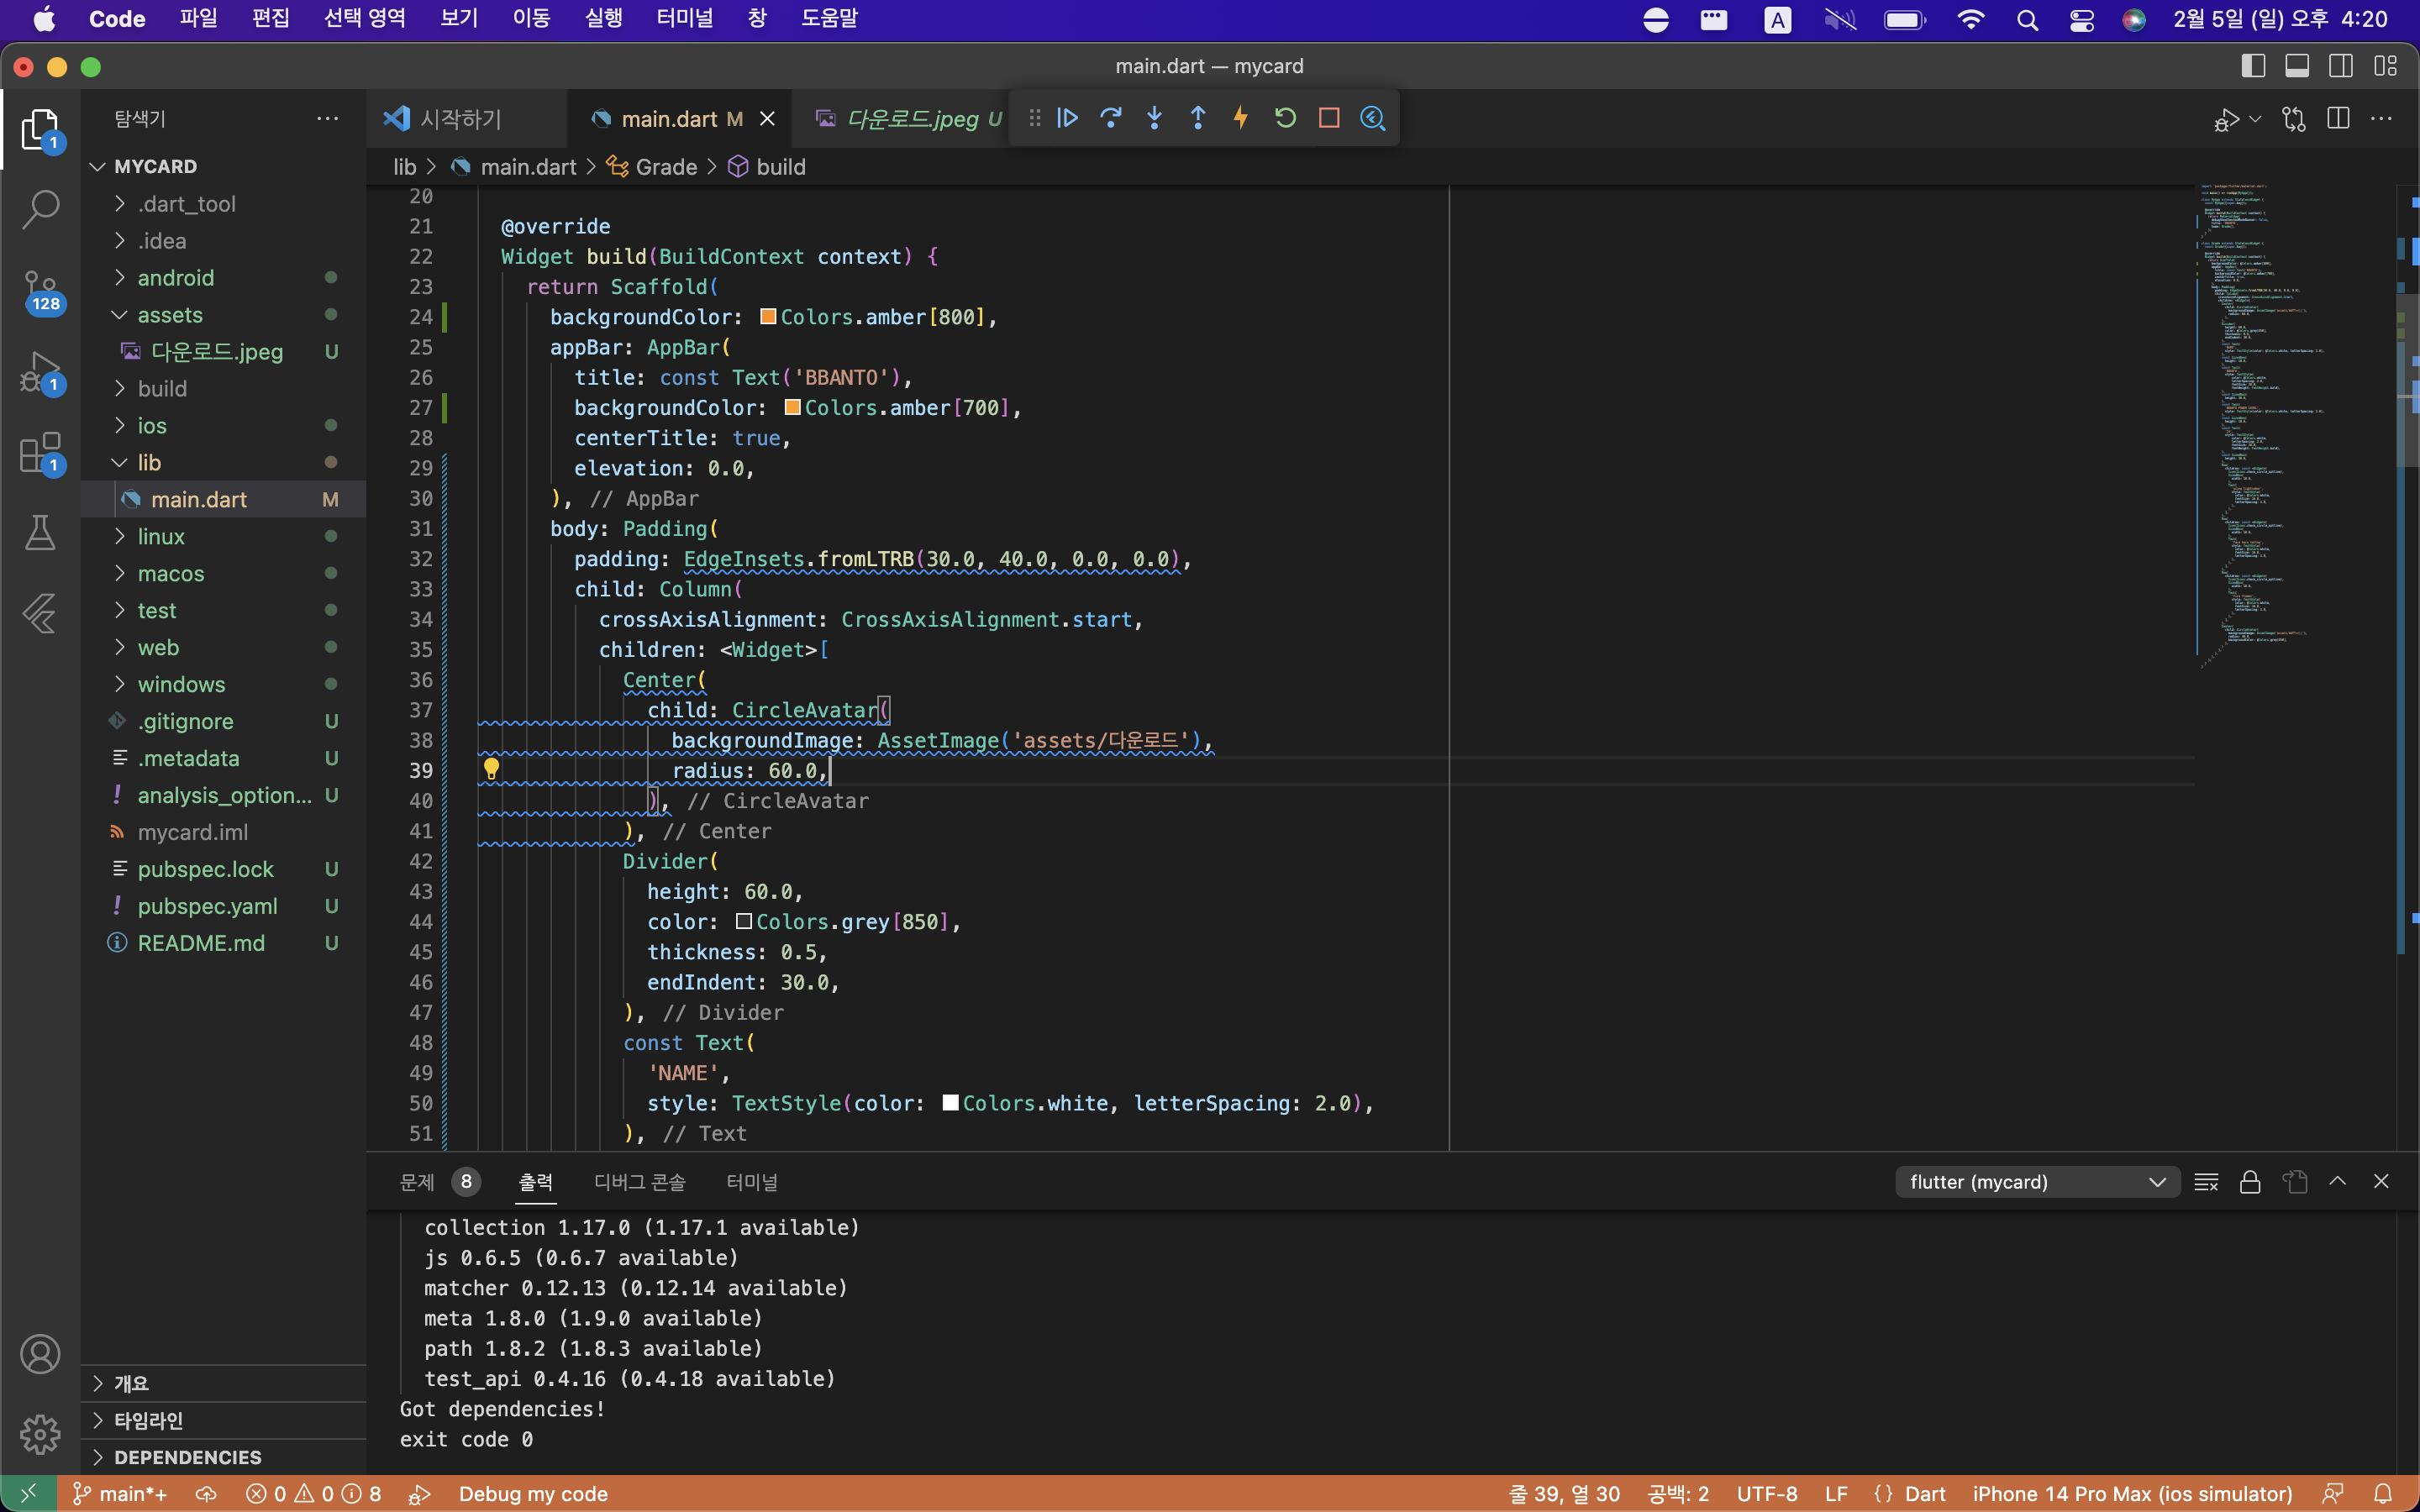Trigger Flutter Hot Reload lightning icon
The height and width of the screenshot is (1512, 2420).
[x=1241, y=118]
